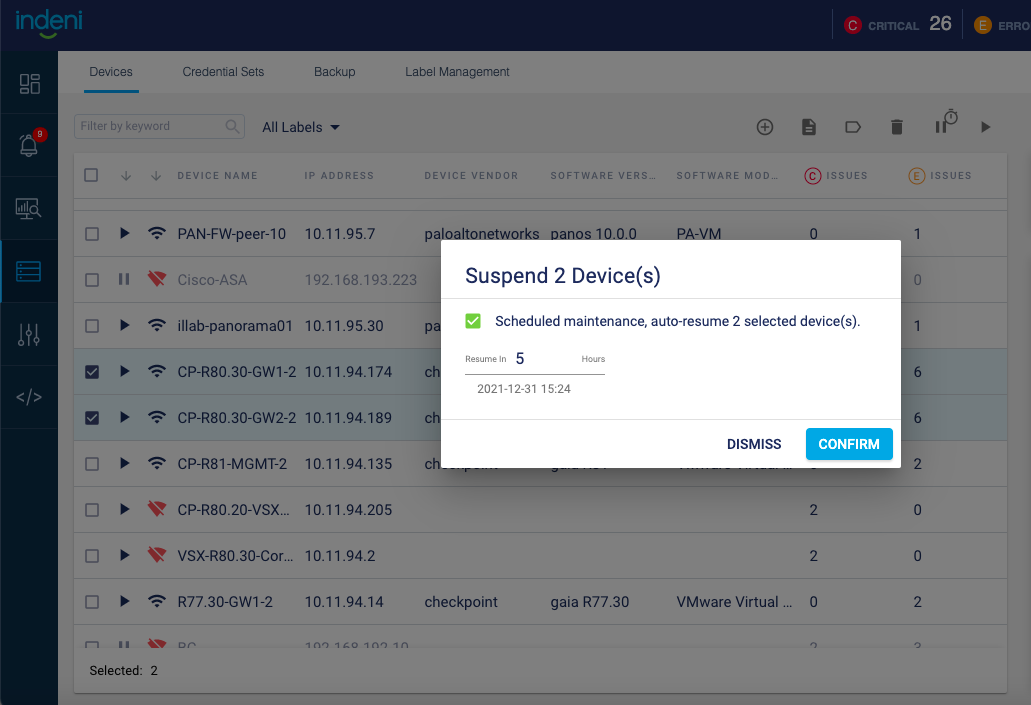Check the CP-R80.20-VSX row checkbox
1031x705 pixels.
(x=92, y=510)
